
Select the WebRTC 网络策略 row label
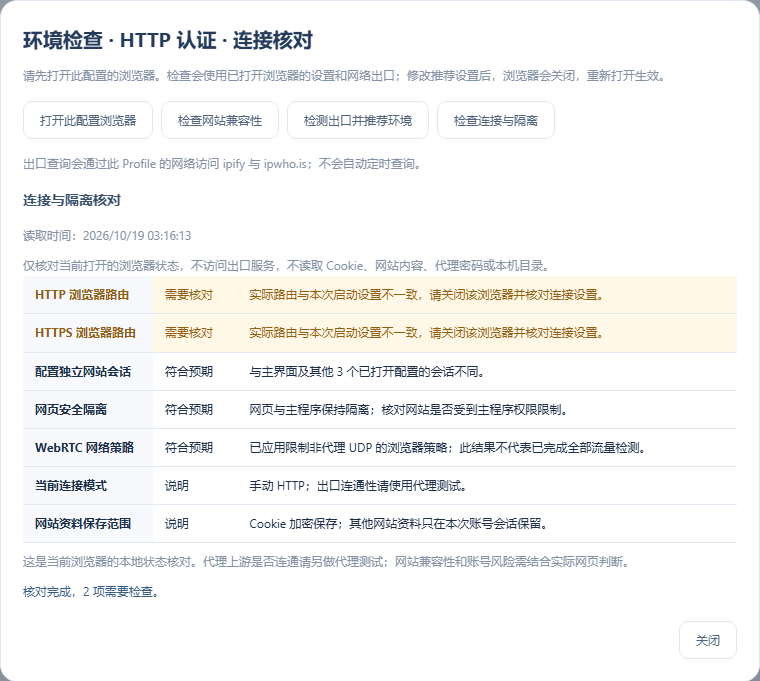84,447
